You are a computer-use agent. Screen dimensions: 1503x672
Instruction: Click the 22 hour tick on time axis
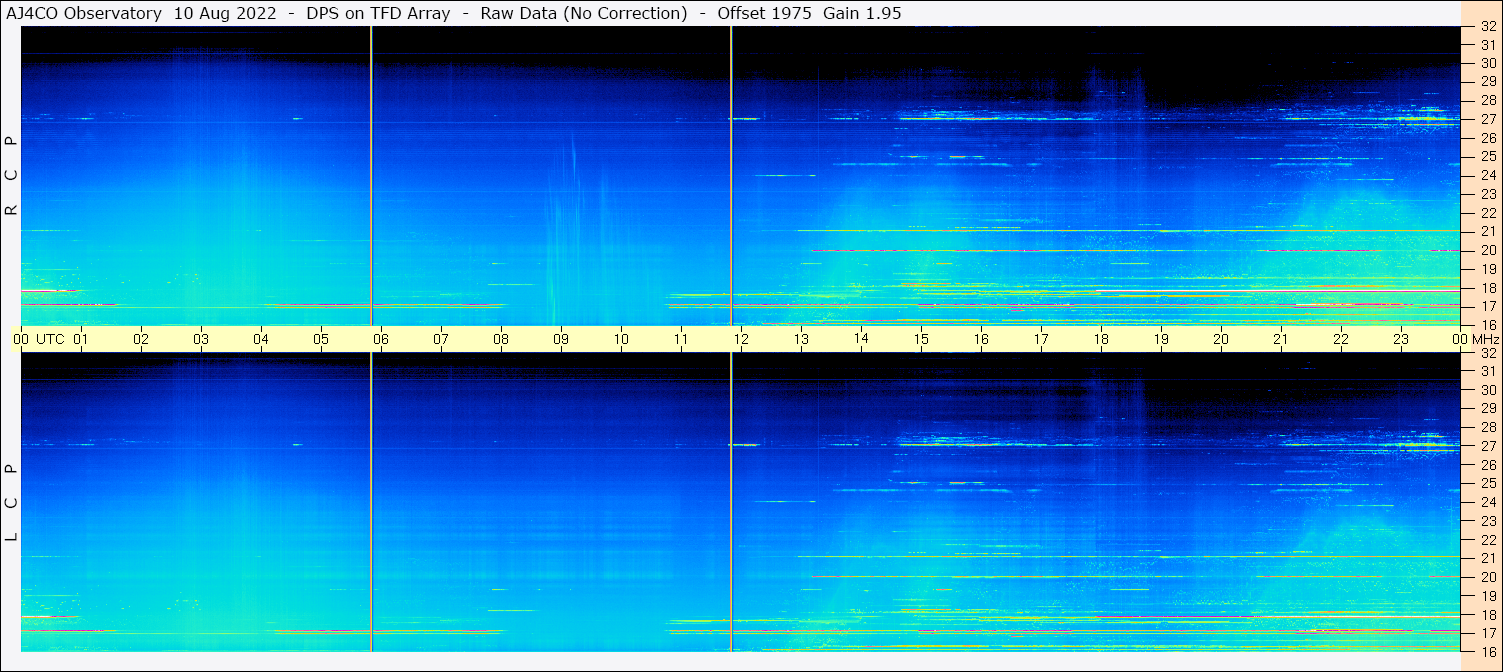(x=1341, y=339)
